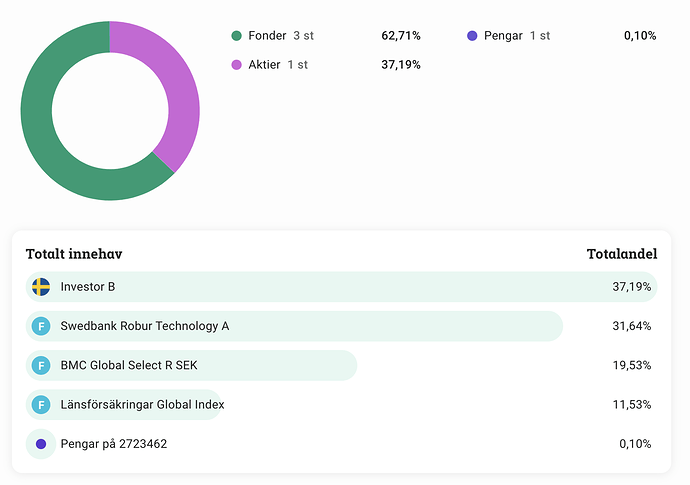Screen dimensions: 690x485
Task: Click the 0,10% share in the Pengar på row
Action: [x=635, y=444]
